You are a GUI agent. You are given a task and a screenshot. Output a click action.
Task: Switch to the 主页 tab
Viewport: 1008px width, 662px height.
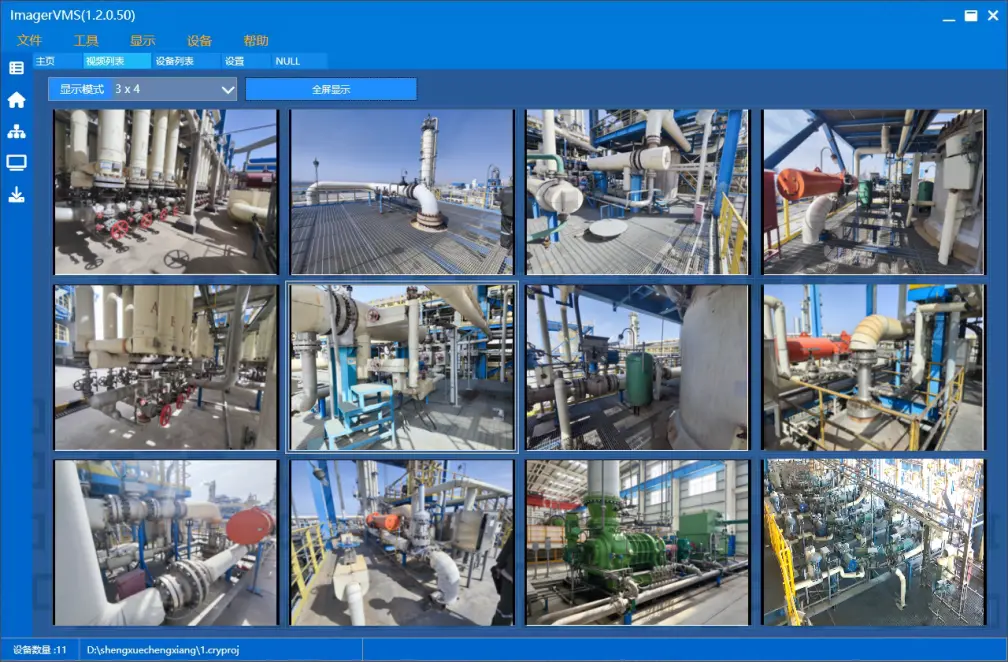pos(45,61)
